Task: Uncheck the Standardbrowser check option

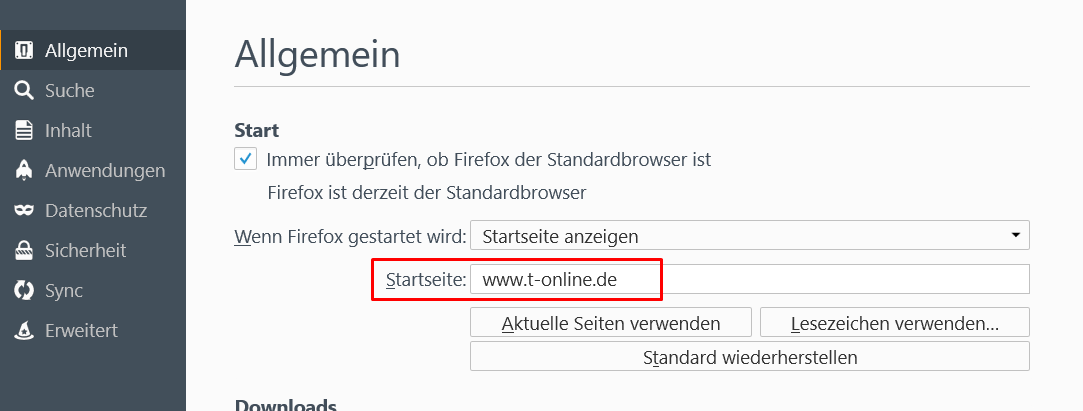Action: [245, 159]
